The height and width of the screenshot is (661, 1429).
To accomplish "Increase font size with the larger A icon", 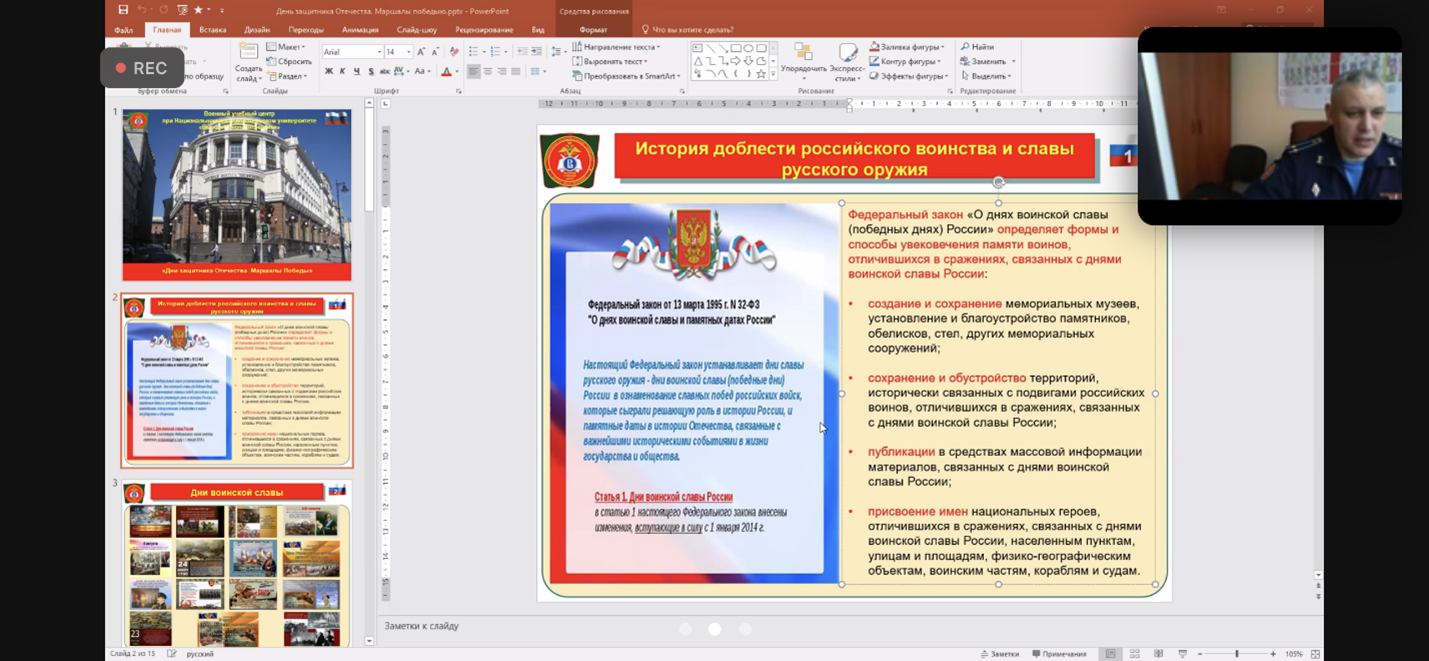I will 421,52.
